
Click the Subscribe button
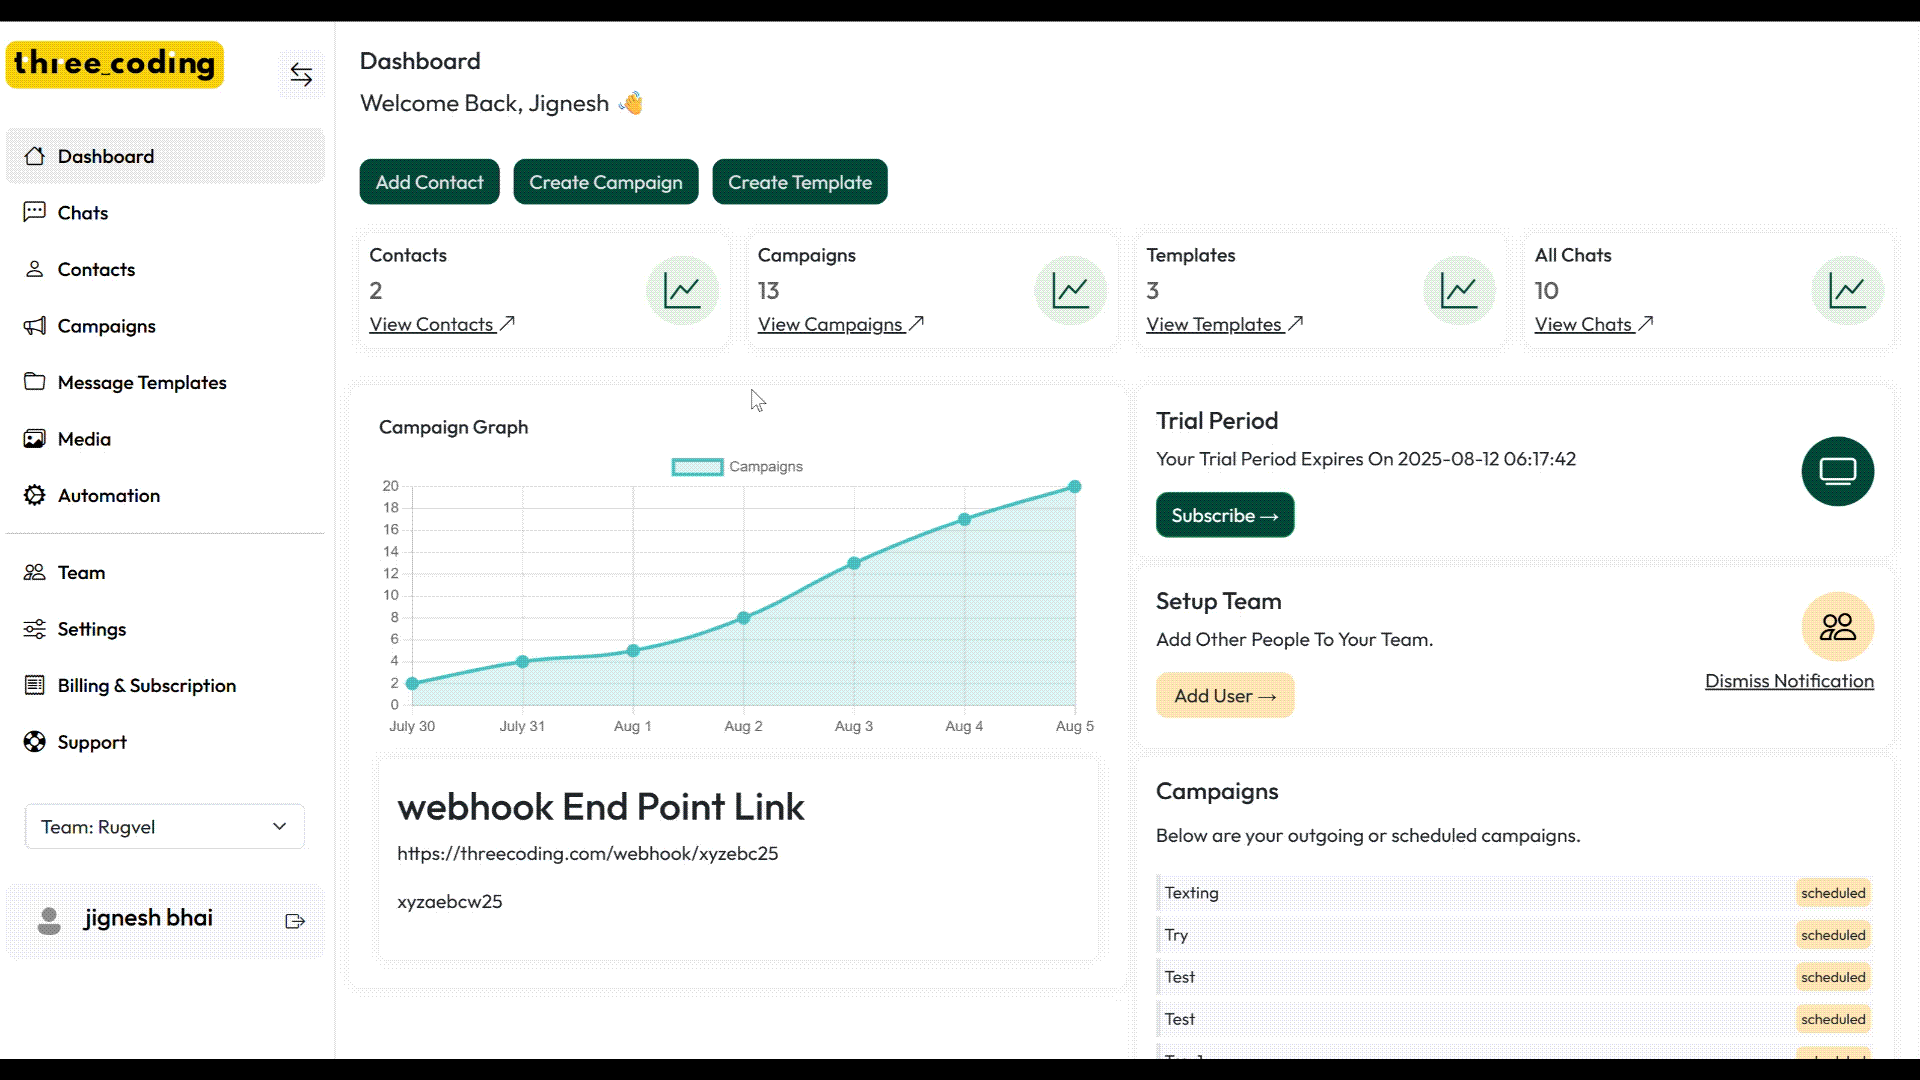1224,516
